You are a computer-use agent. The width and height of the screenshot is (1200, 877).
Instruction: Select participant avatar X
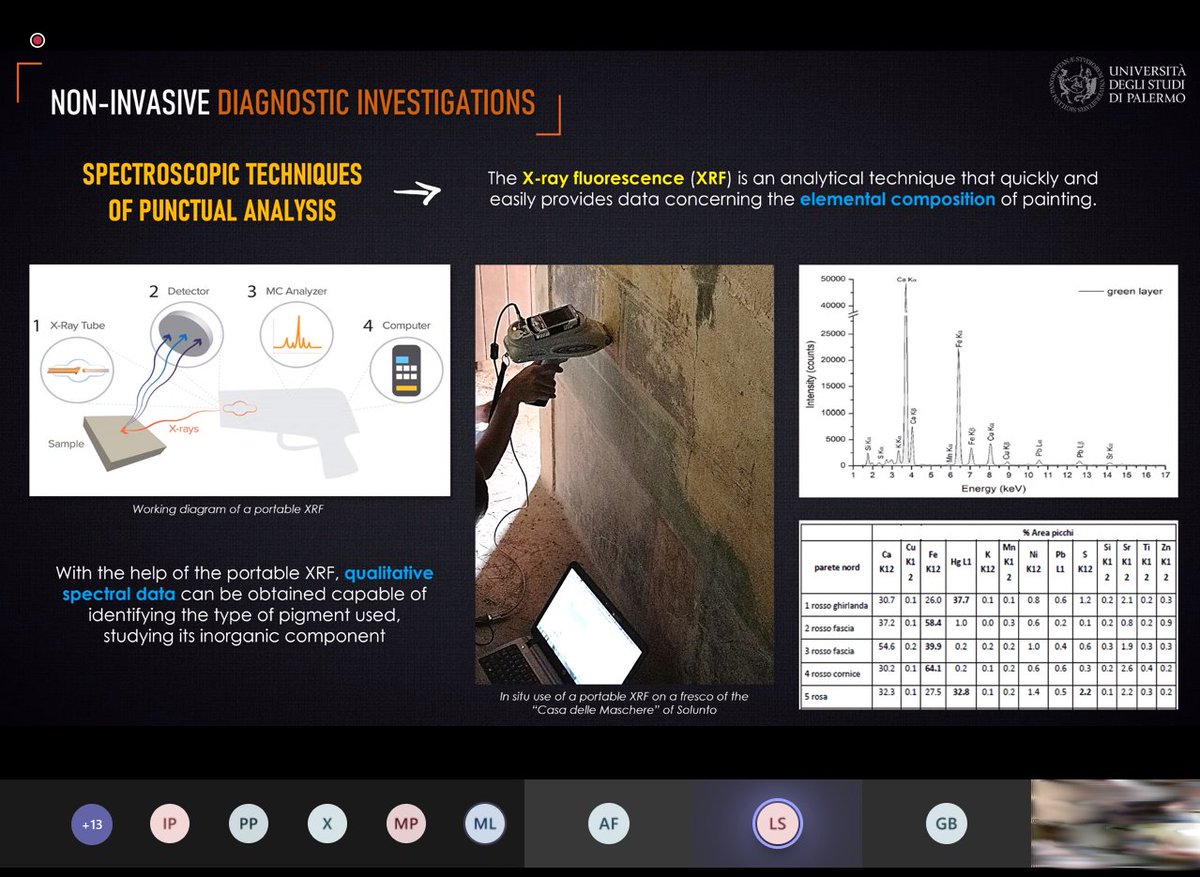(327, 825)
